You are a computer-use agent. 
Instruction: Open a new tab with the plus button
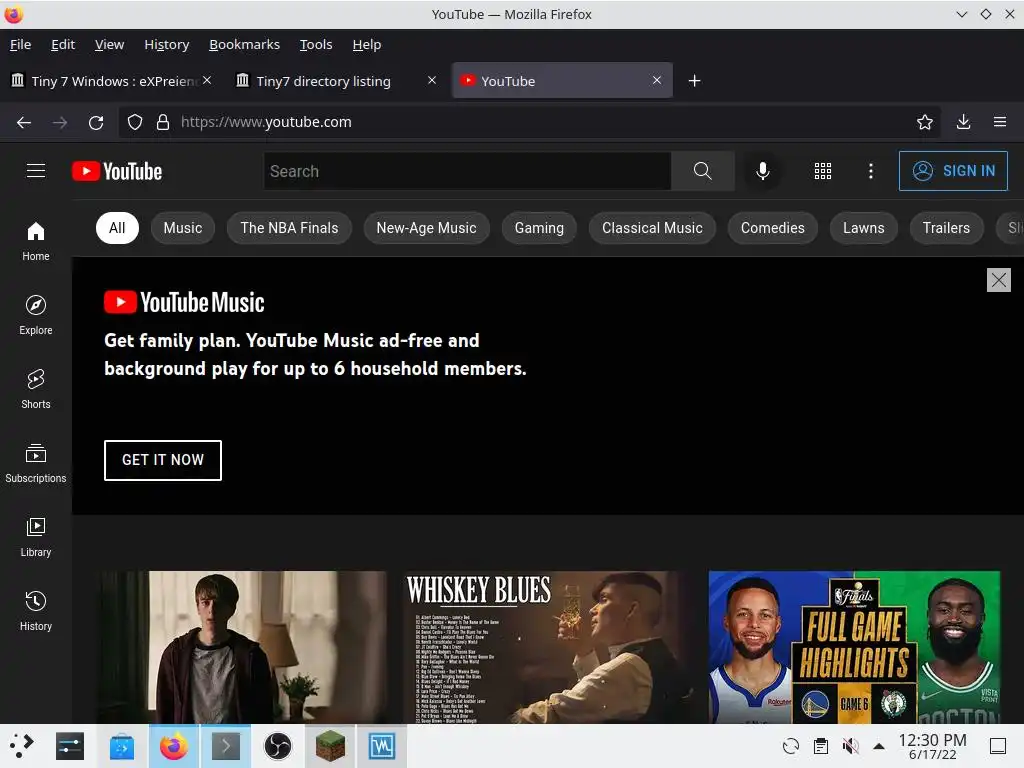695,80
